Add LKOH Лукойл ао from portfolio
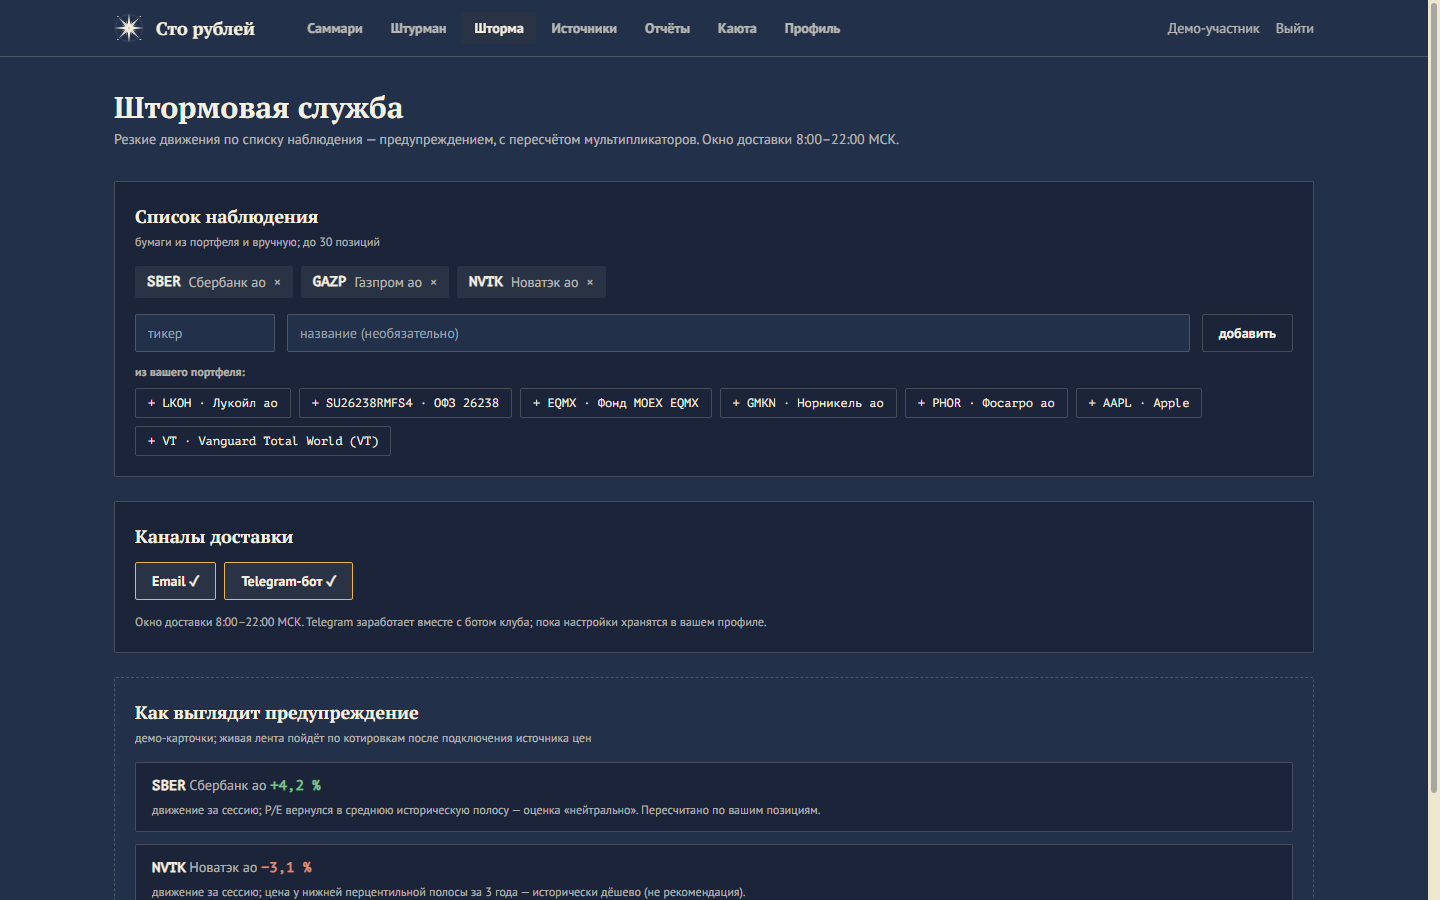This screenshot has width=1440, height=900. [213, 403]
